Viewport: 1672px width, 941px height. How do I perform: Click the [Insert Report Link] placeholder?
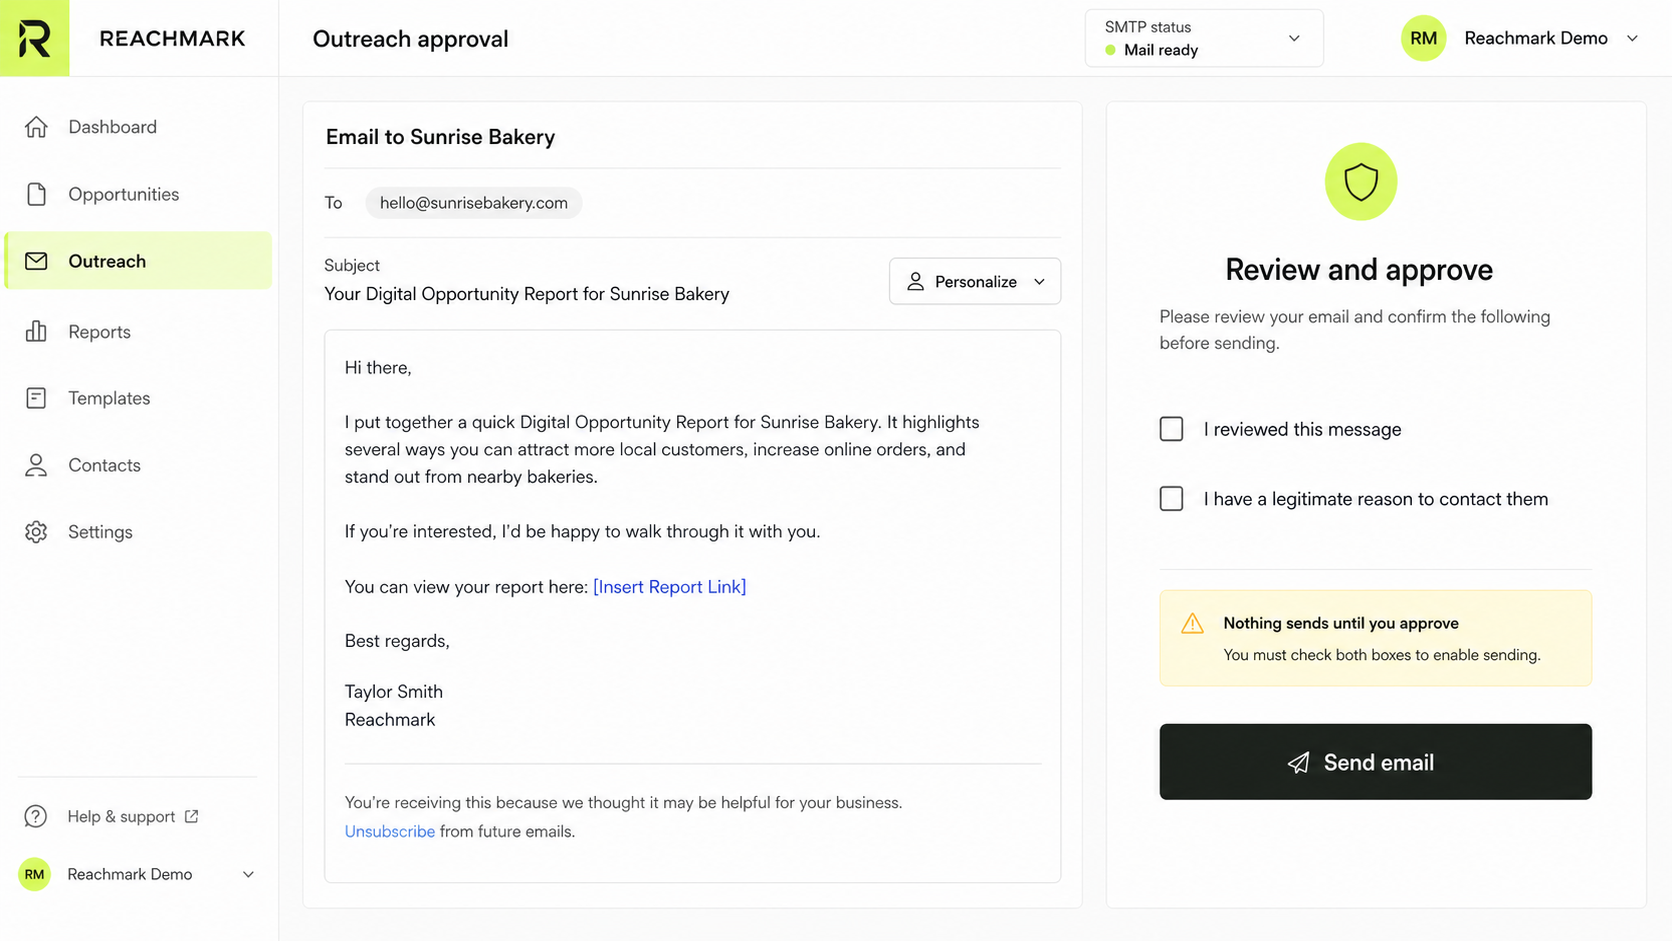point(669,587)
